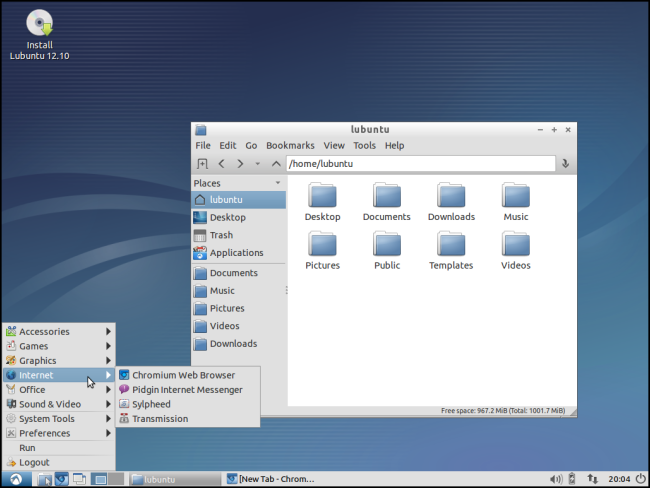Expand the Games submenu
Viewport: 650px width, 488px height.
tap(59, 346)
